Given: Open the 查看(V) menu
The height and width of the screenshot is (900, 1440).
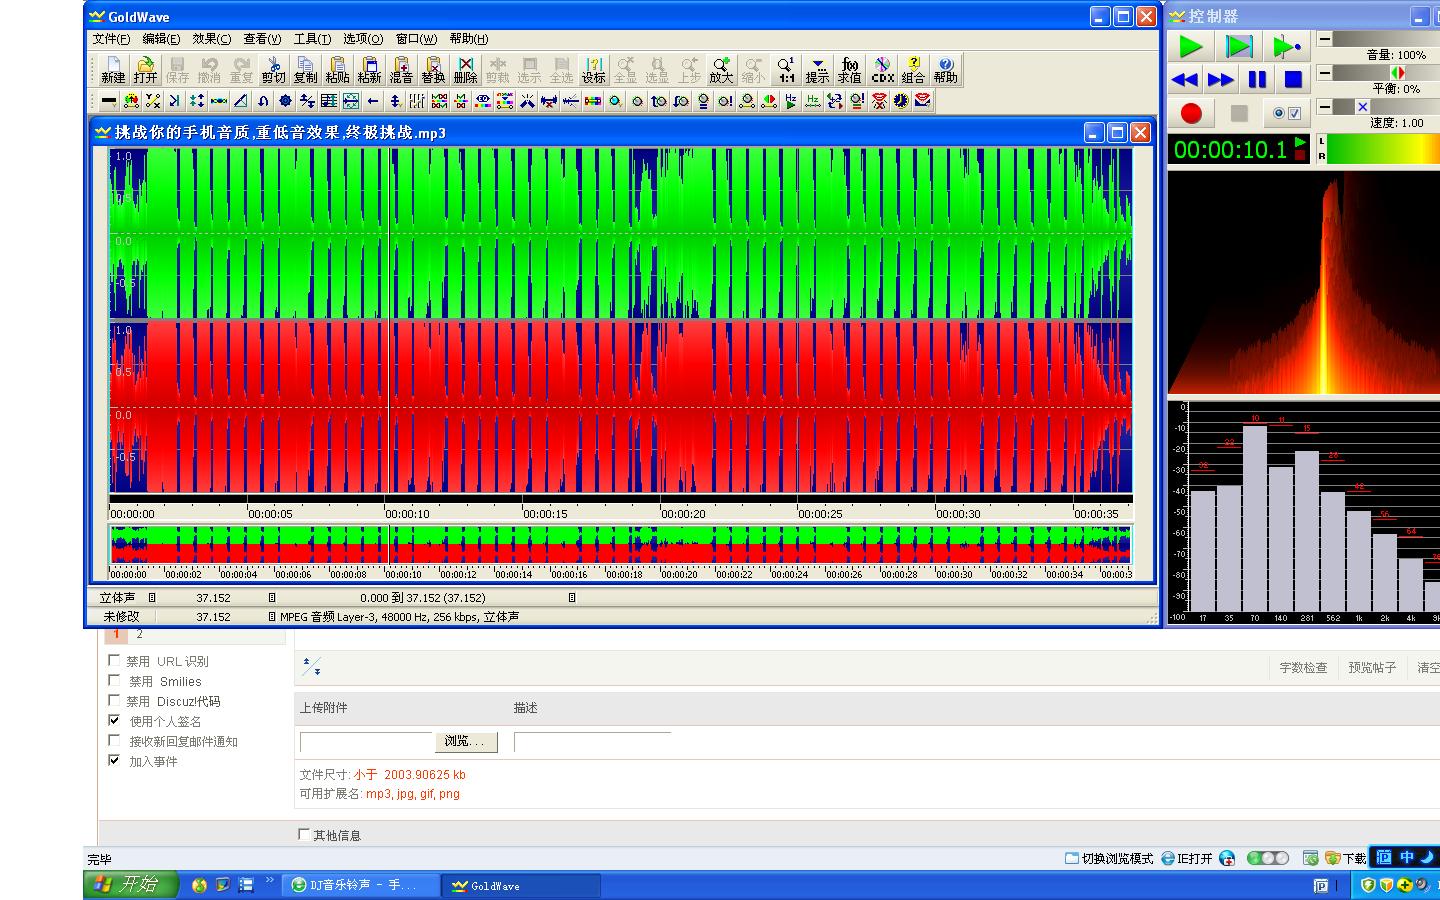Looking at the screenshot, I should coord(262,39).
